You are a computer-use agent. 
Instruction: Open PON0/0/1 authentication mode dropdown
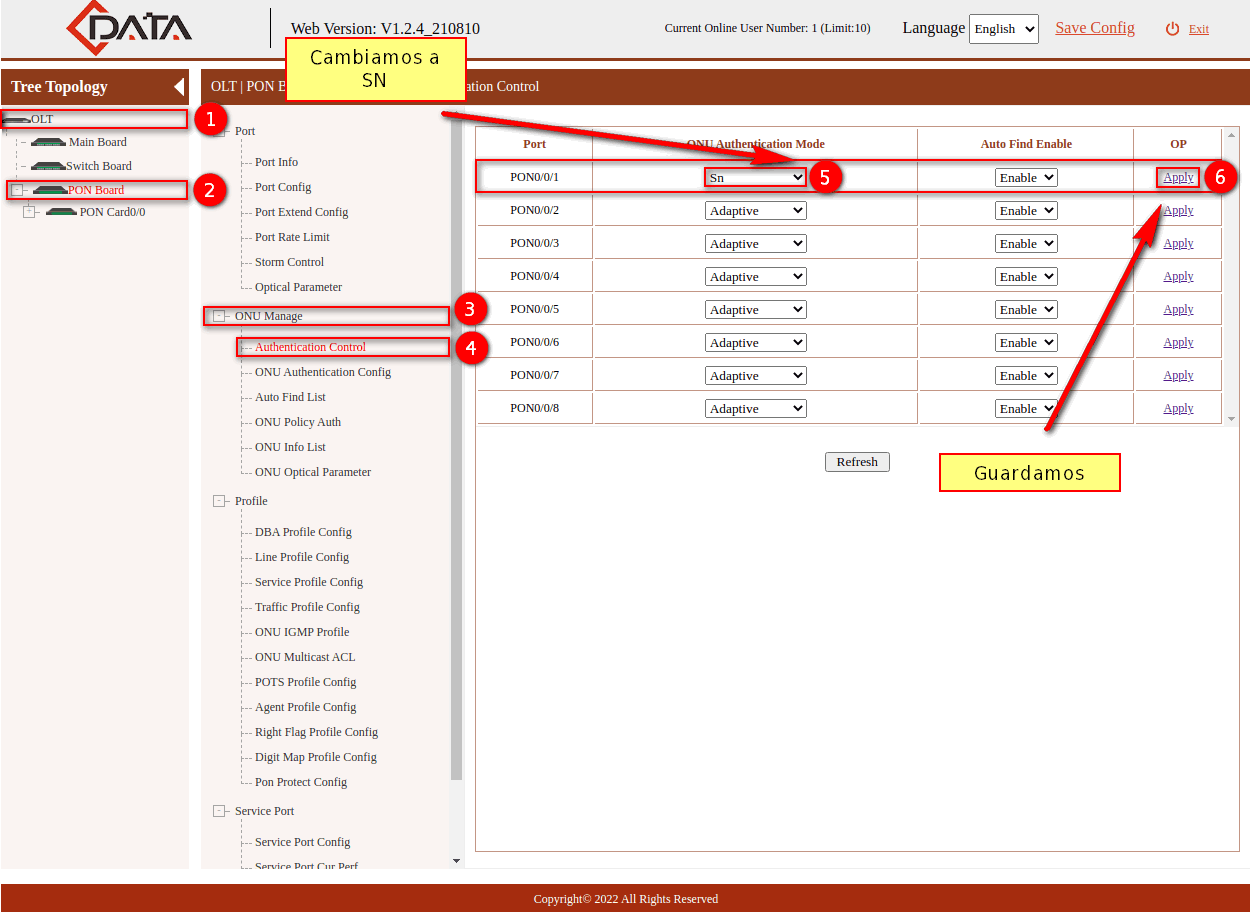click(x=755, y=177)
